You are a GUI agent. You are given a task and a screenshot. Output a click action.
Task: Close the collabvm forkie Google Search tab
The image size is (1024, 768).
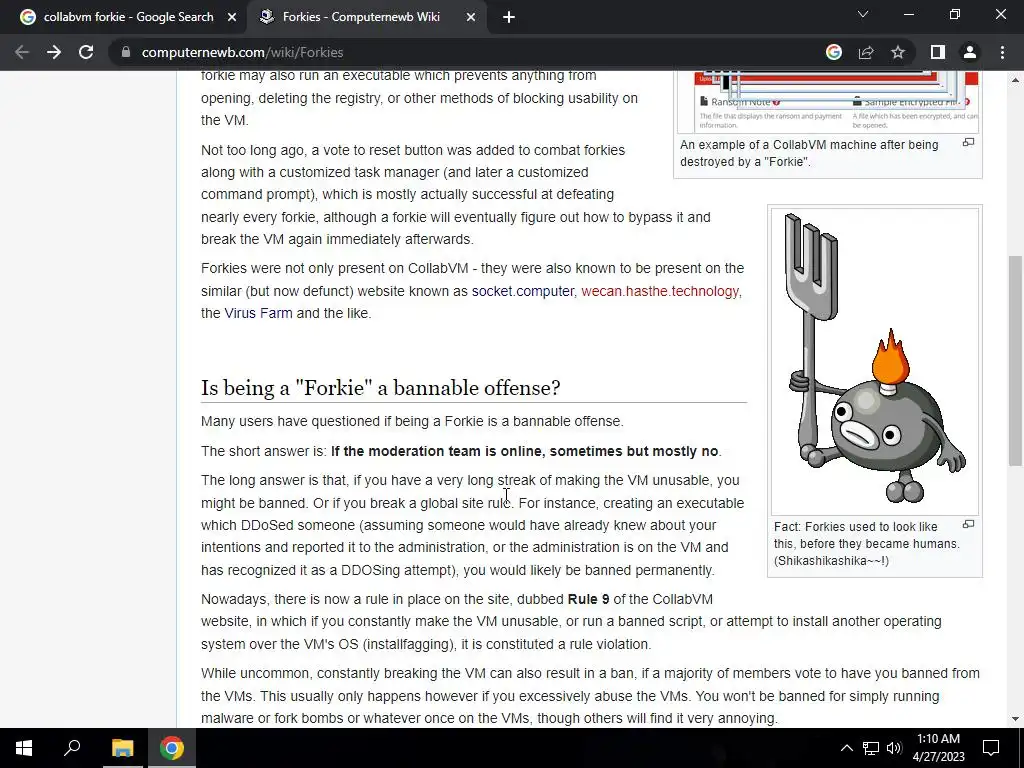coord(232,17)
